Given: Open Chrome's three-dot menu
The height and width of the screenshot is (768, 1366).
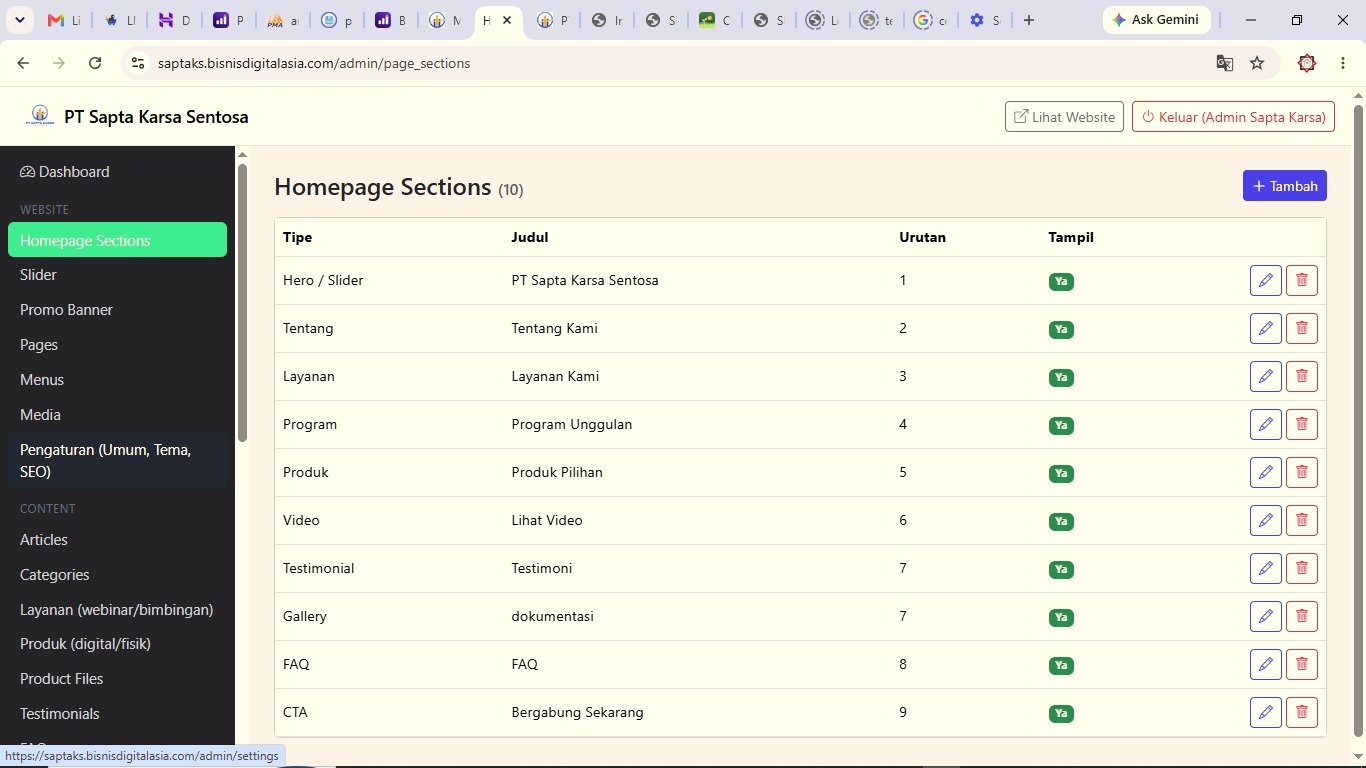Looking at the screenshot, I should [x=1341, y=63].
